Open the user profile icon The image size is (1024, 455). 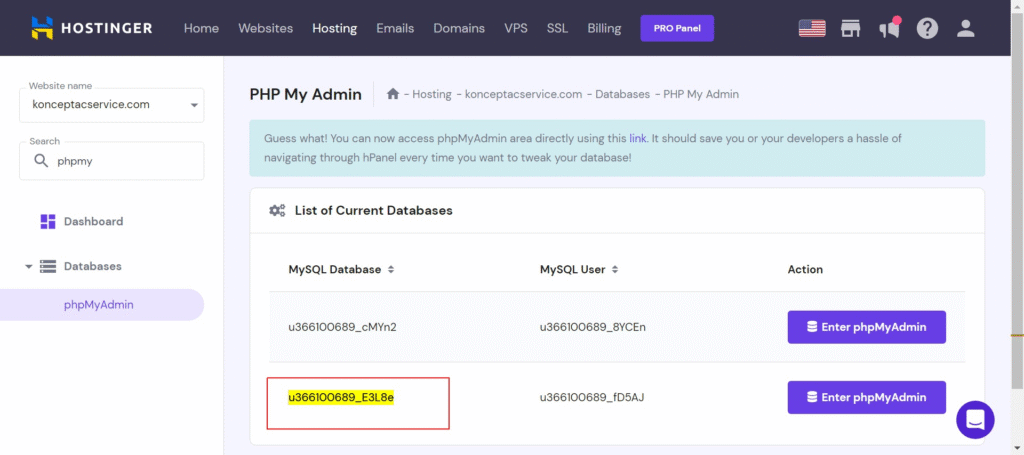pos(965,28)
